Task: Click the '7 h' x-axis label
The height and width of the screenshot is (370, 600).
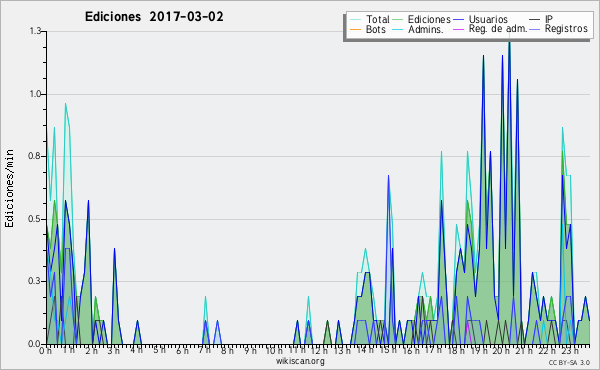Action: pyautogui.click(x=204, y=350)
